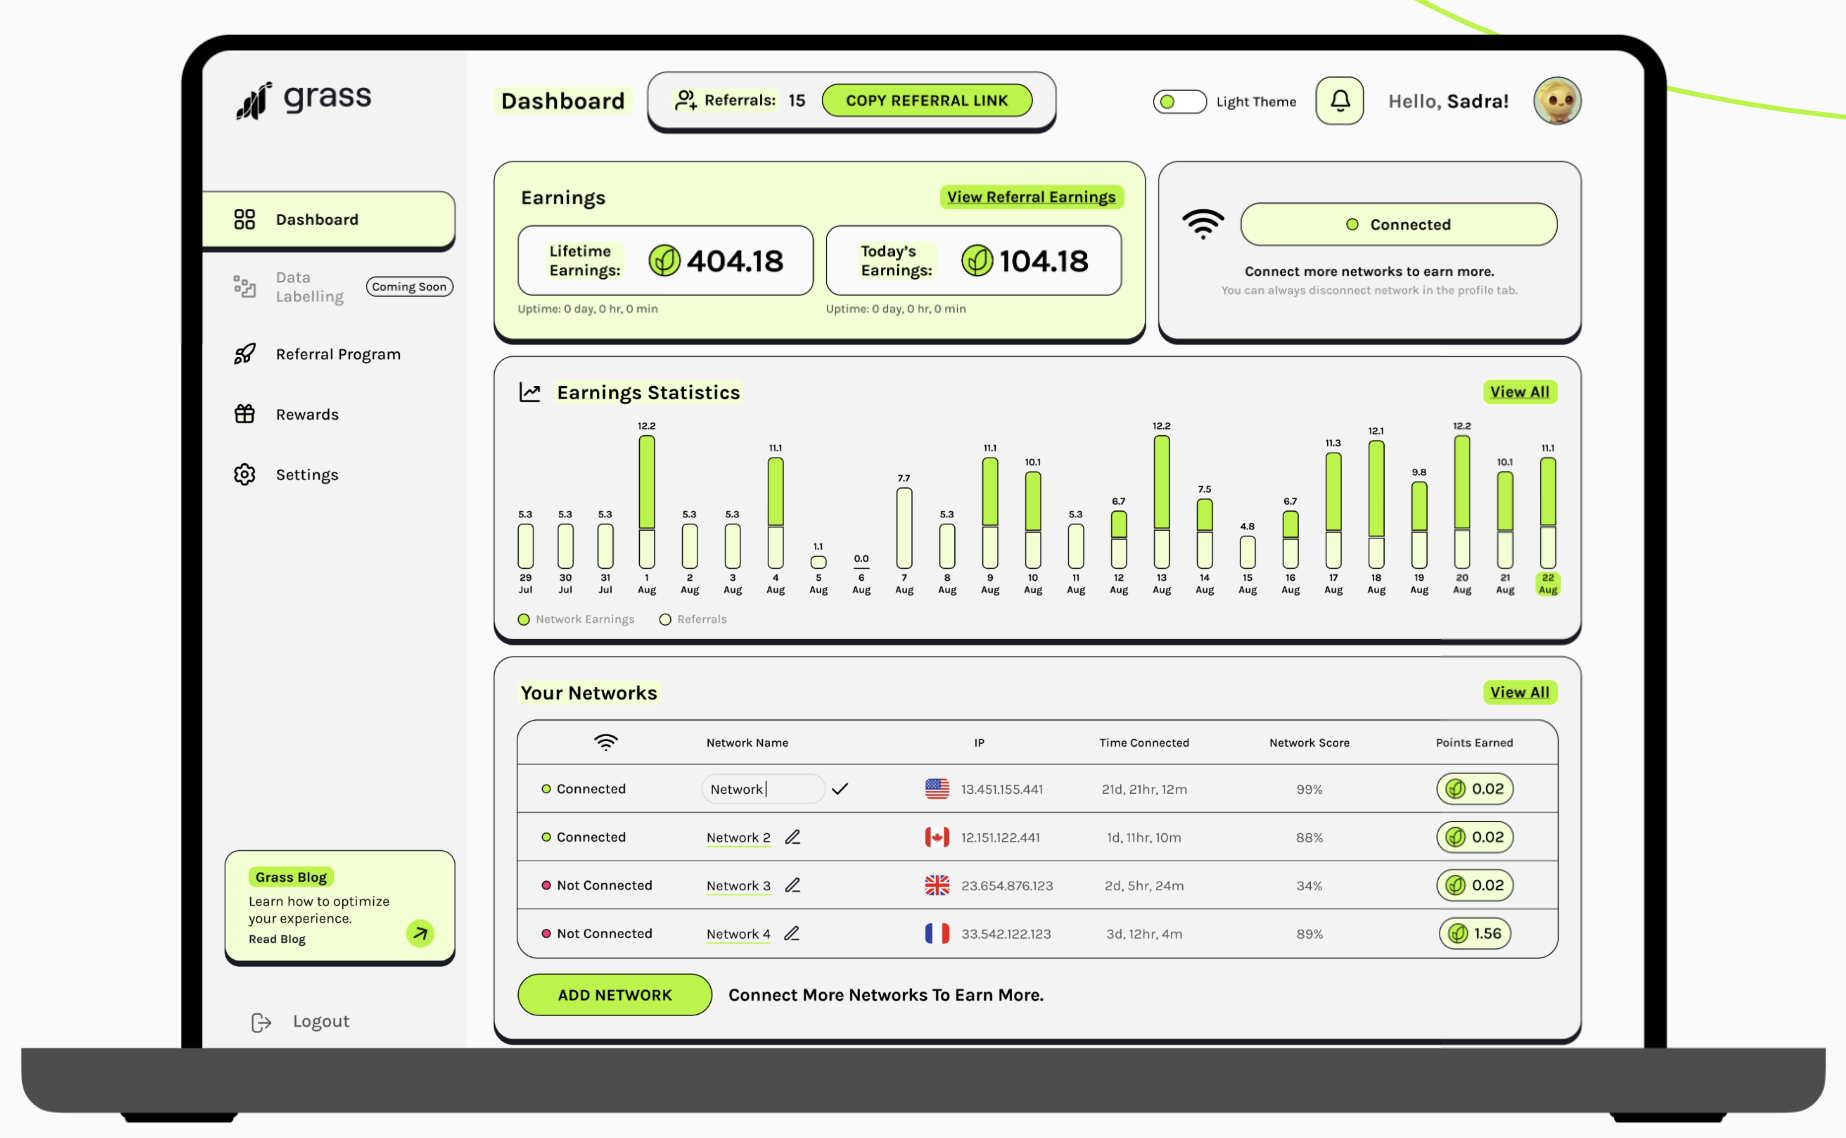Toggle the Light Theme switch
The width and height of the screenshot is (1846, 1138).
point(1179,102)
